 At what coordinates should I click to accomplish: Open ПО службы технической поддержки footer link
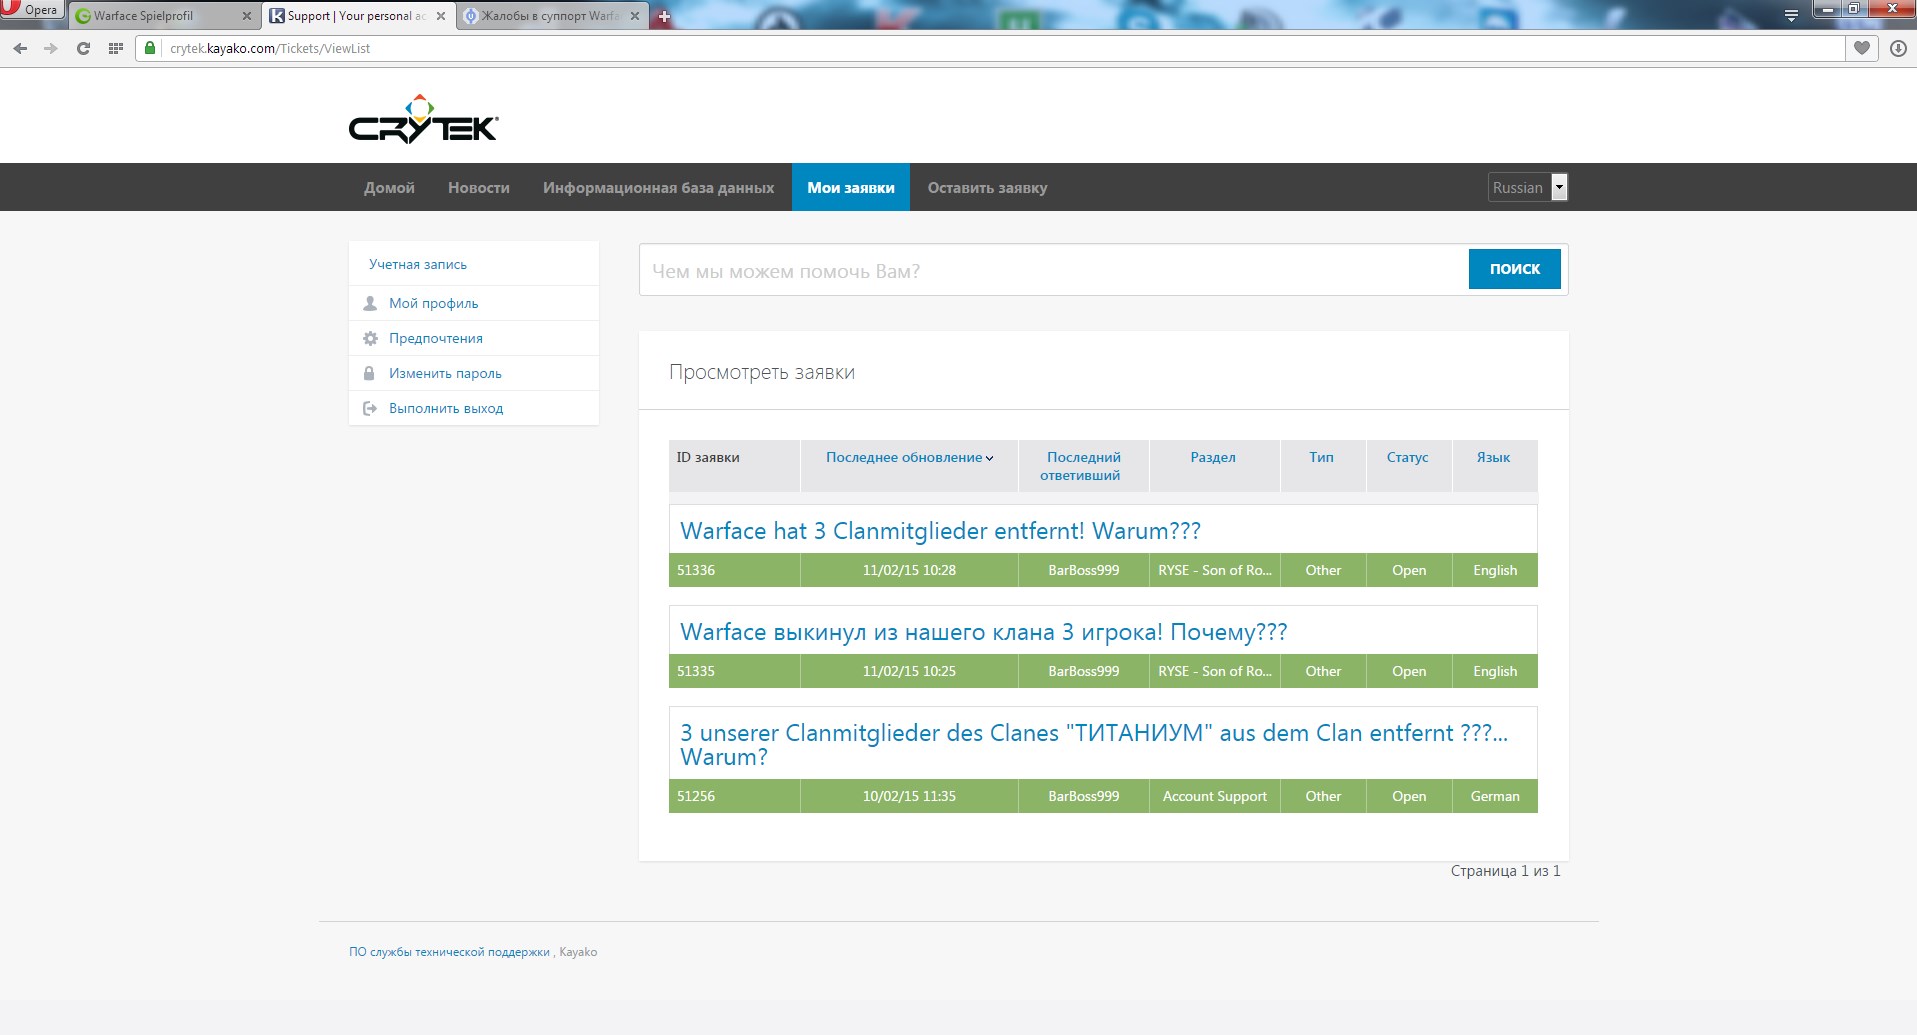pyautogui.click(x=449, y=952)
